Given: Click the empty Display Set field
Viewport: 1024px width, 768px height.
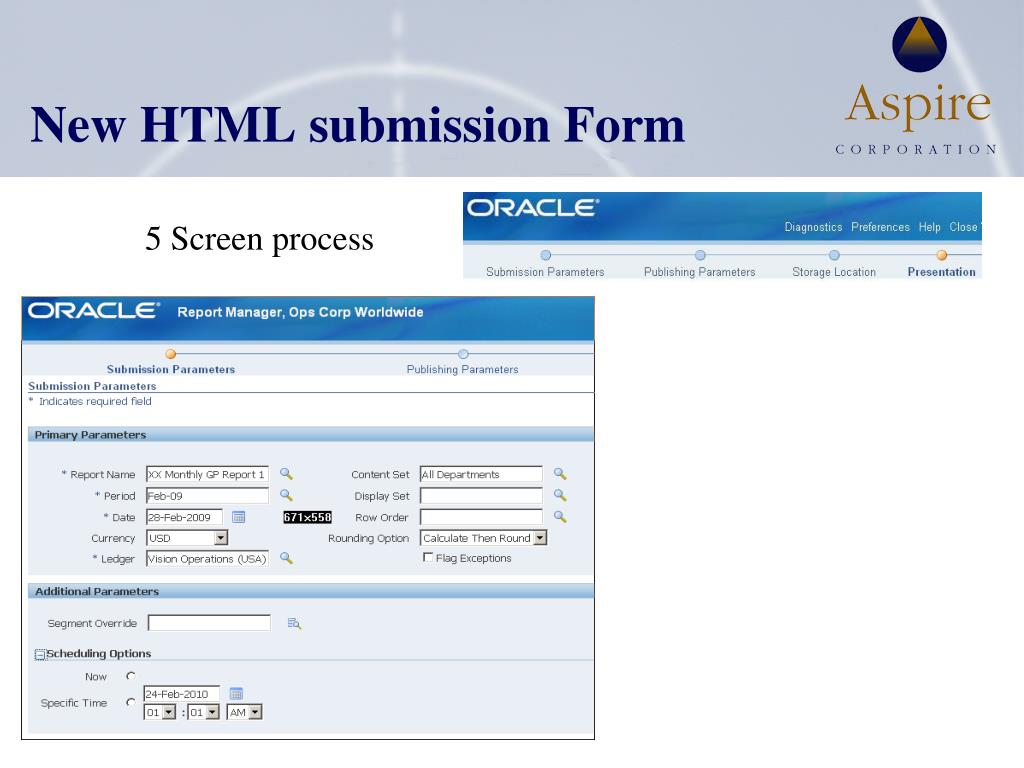Looking at the screenshot, I should point(481,496).
